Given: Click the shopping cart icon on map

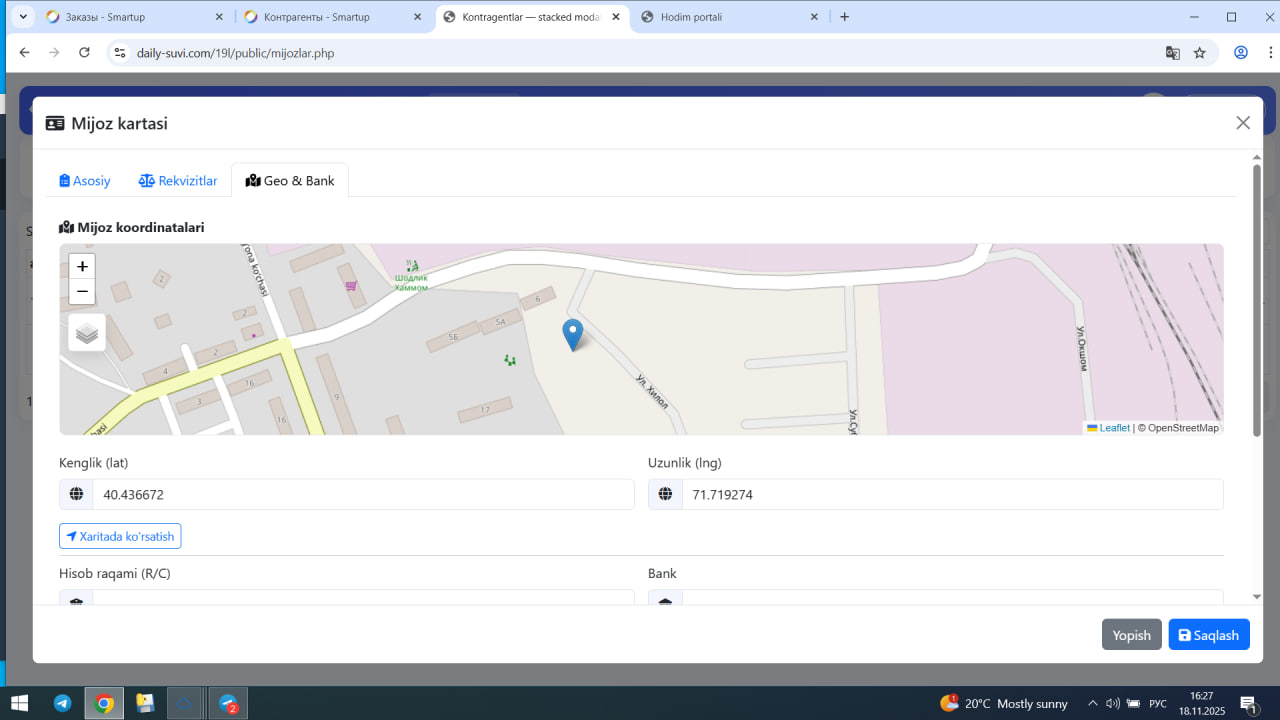Looking at the screenshot, I should click(351, 286).
